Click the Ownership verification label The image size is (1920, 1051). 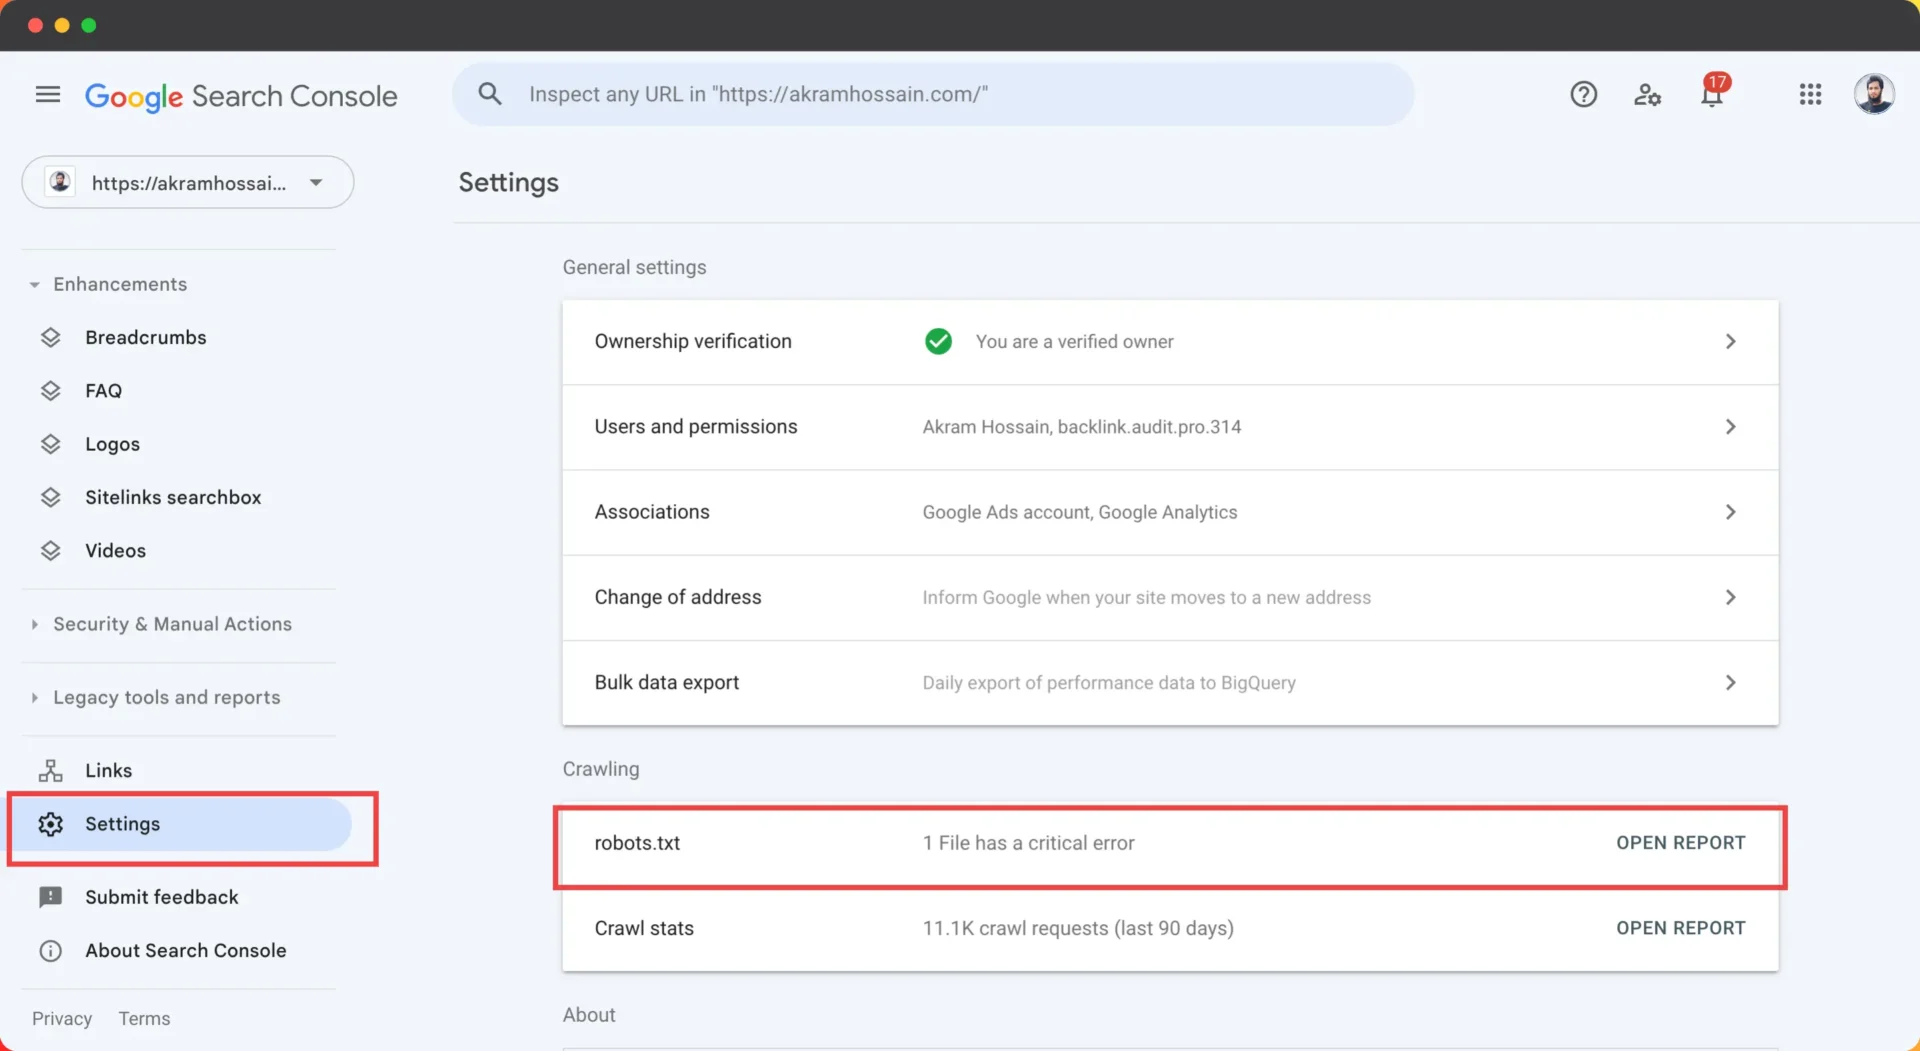(x=693, y=341)
